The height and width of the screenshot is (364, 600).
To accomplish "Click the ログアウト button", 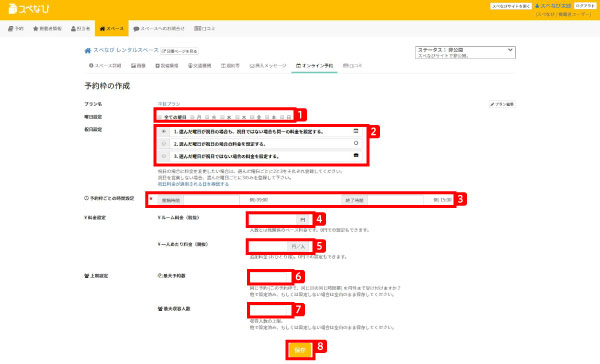I will (x=585, y=6).
